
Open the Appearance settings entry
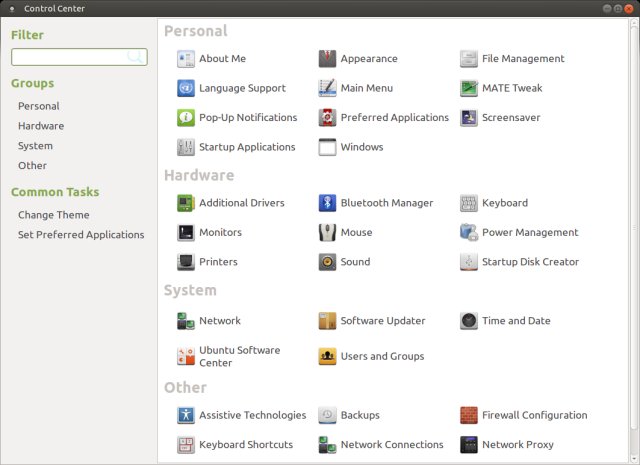click(x=369, y=59)
